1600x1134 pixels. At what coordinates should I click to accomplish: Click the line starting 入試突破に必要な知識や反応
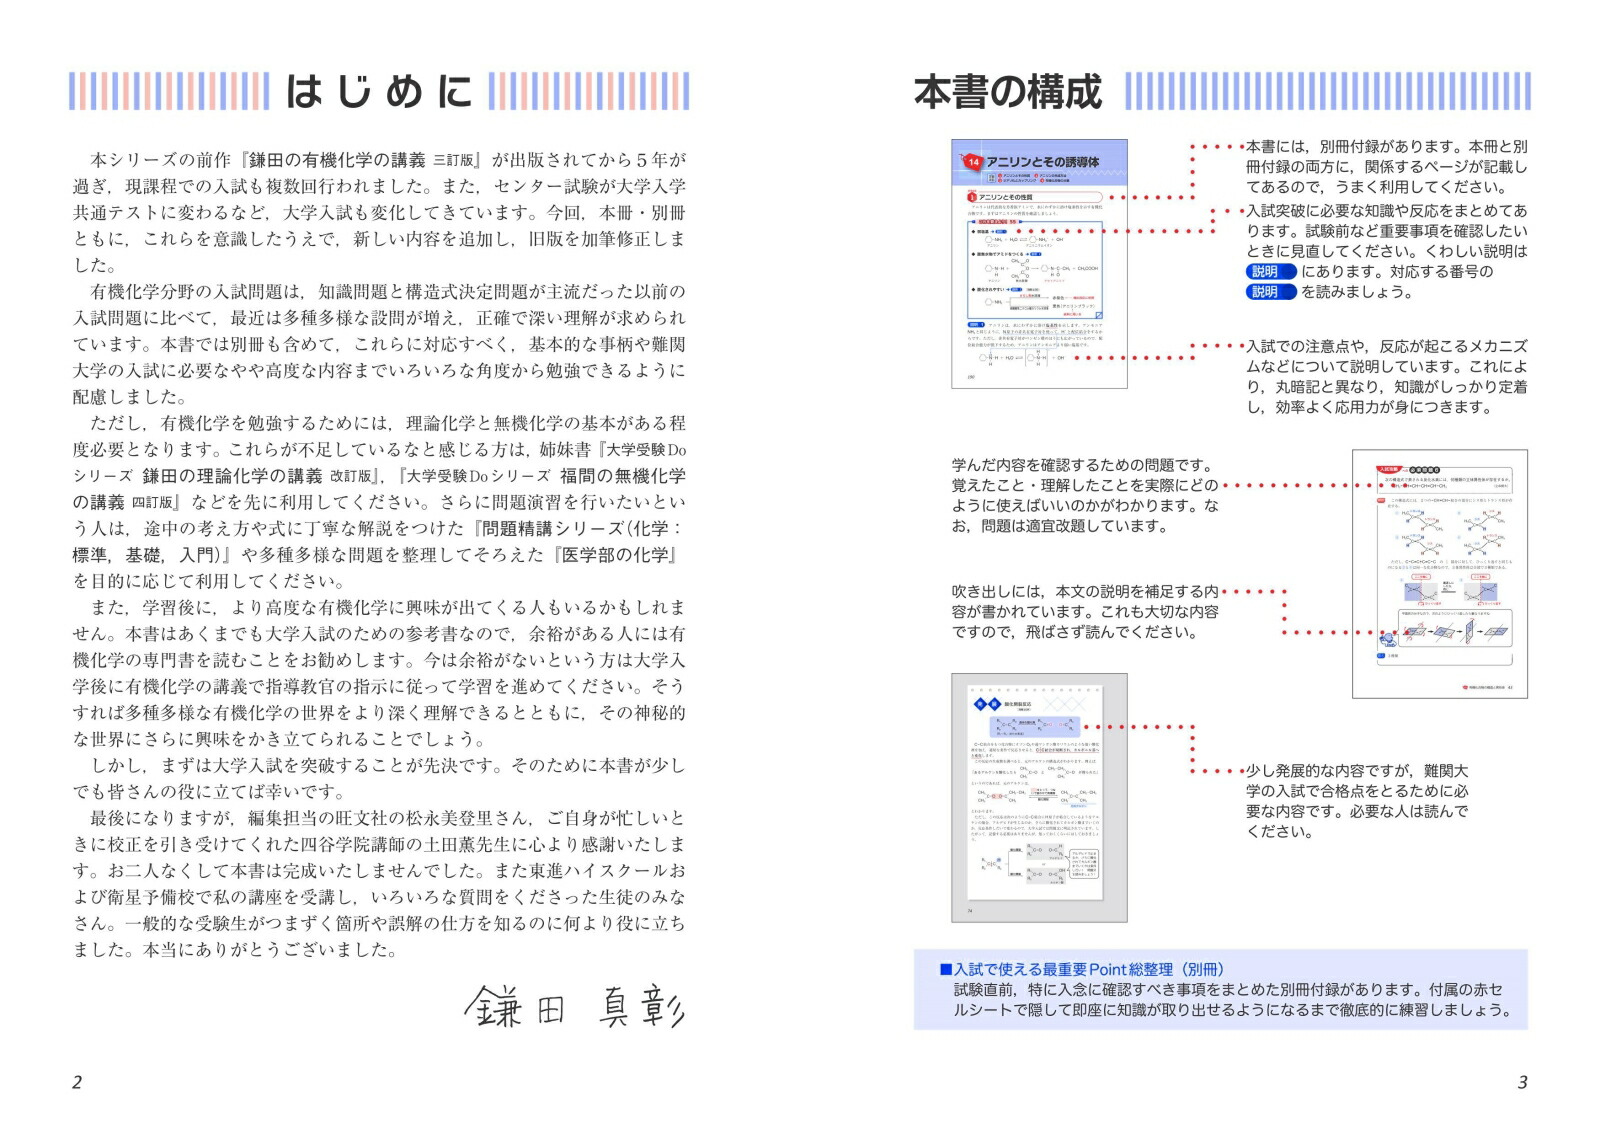coord(1387,212)
